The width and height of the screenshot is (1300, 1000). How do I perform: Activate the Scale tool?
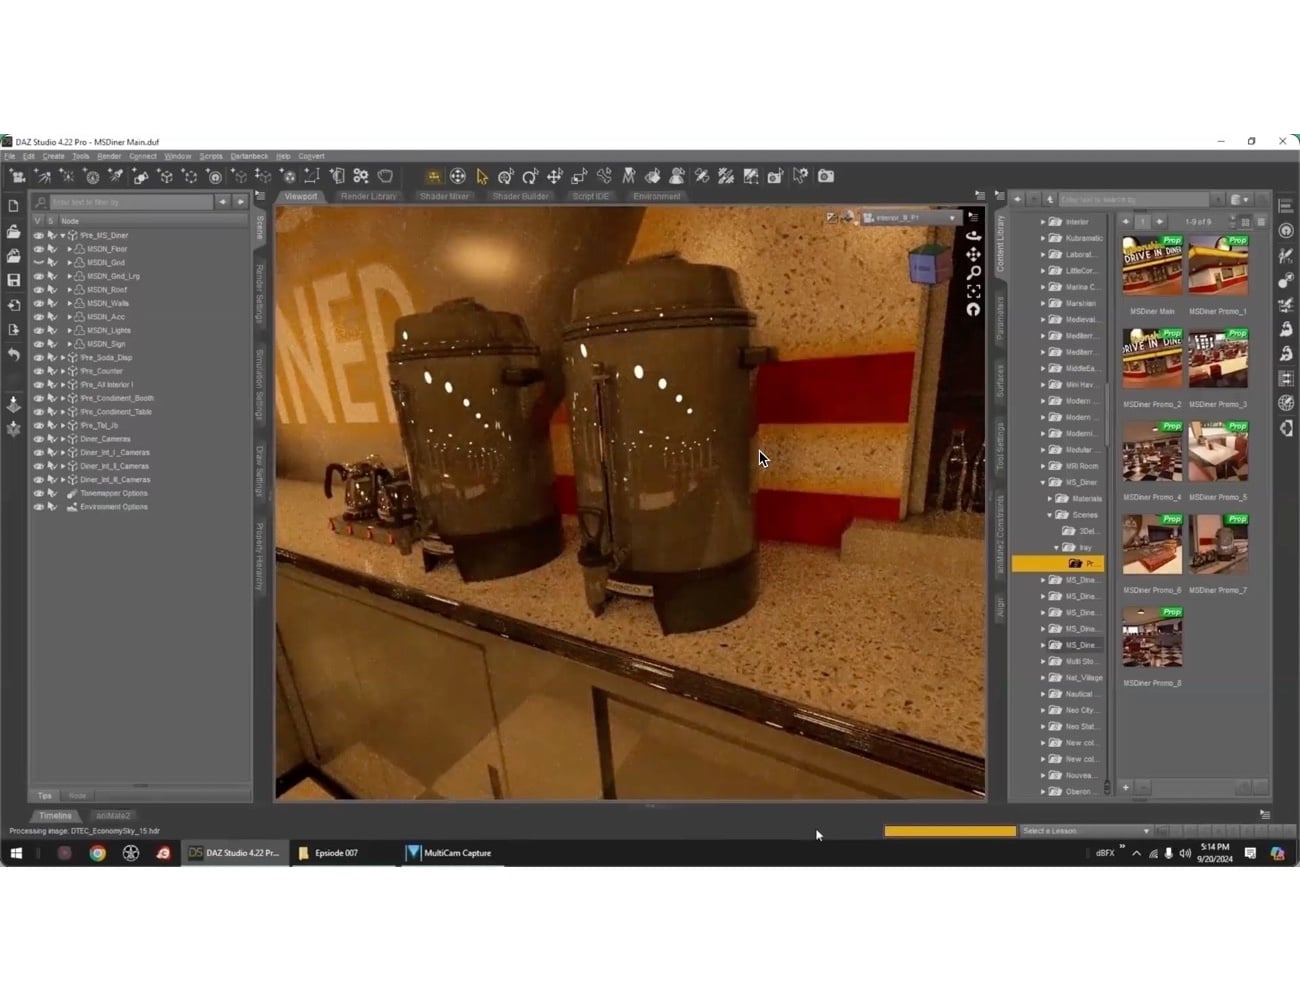[578, 176]
